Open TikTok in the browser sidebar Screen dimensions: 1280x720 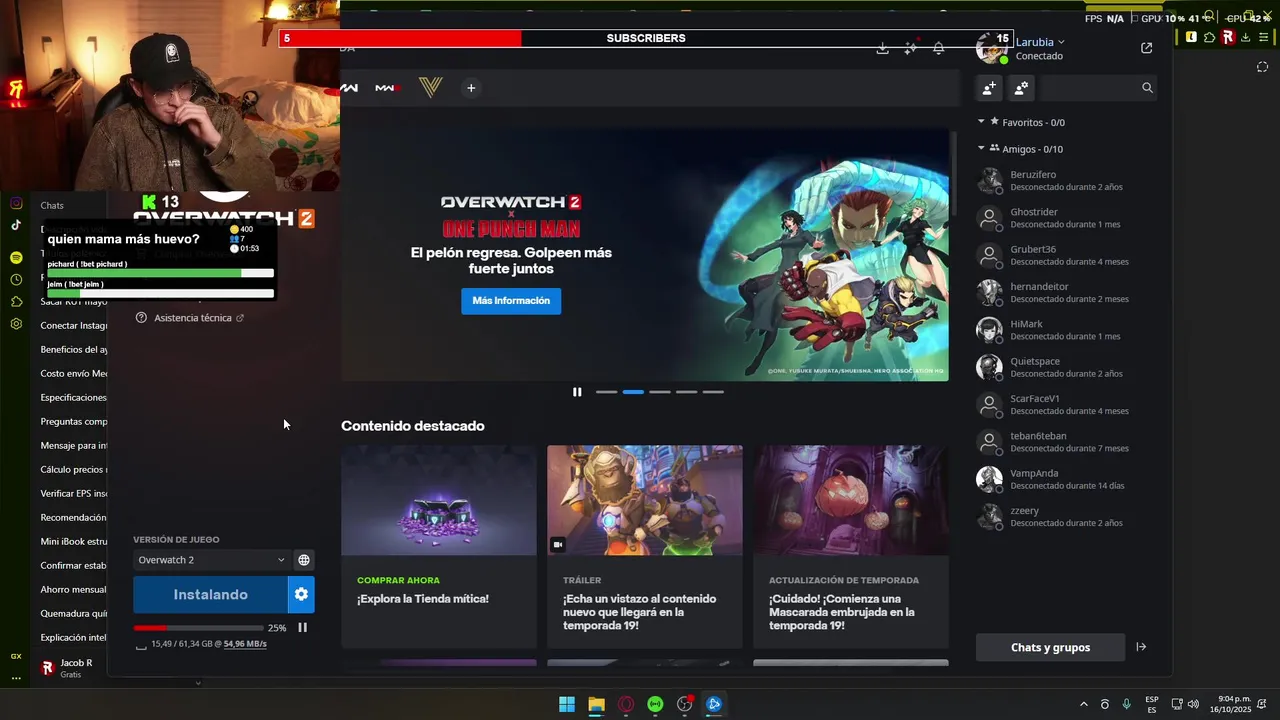[x=16, y=226]
